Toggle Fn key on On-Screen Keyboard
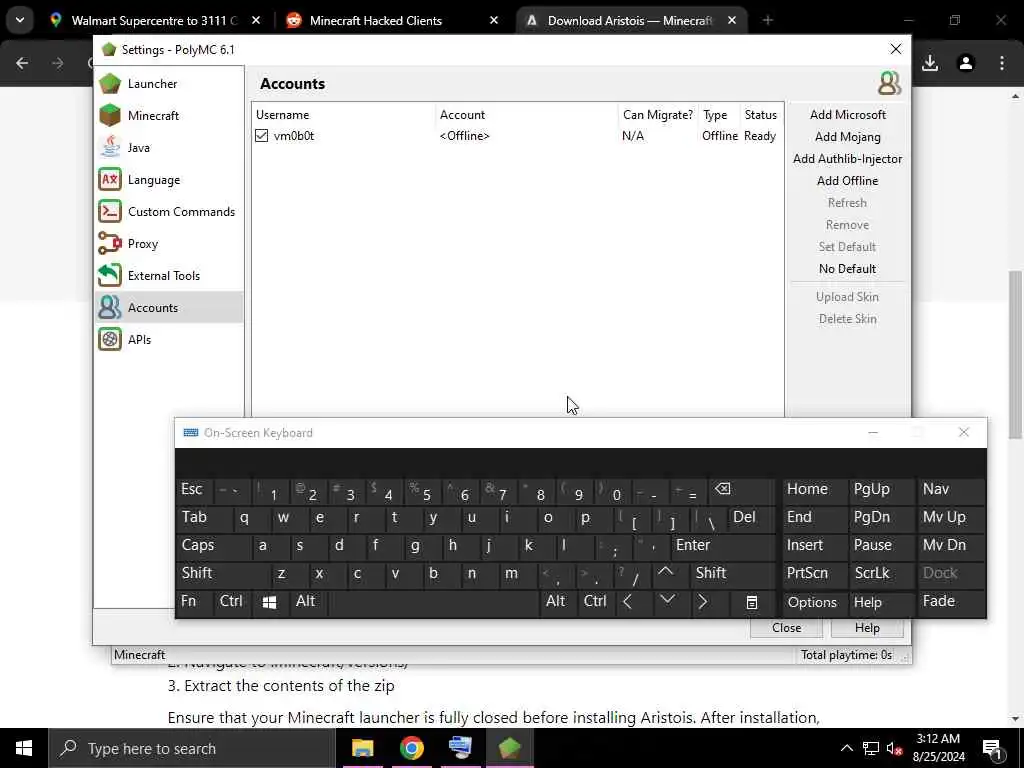This screenshot has height=768, width=1024. point(194,601)
